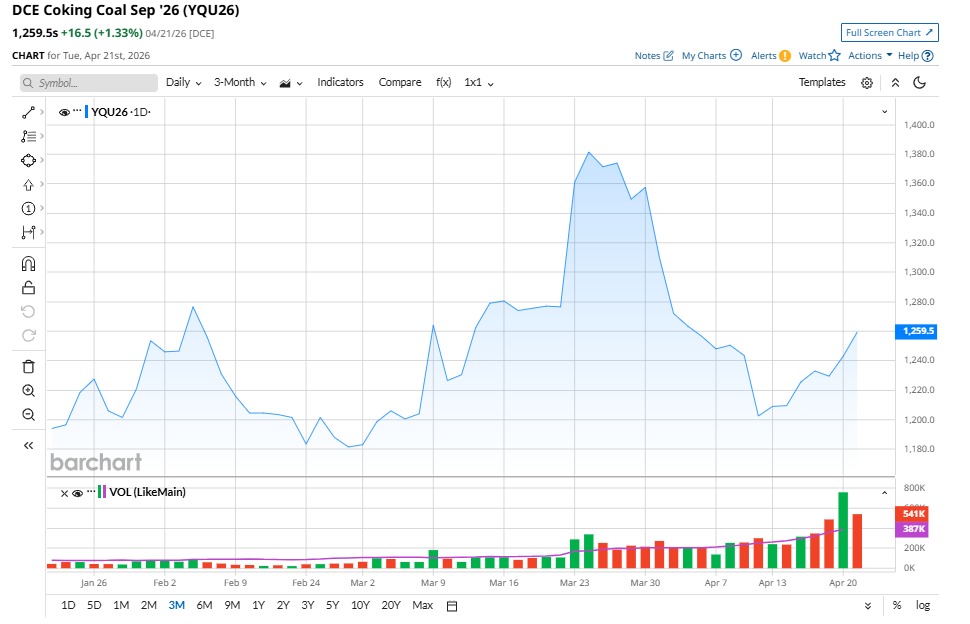Open the Full Screen Chart view
Viewport: 970px width, 624px height.
click(888, 32)
